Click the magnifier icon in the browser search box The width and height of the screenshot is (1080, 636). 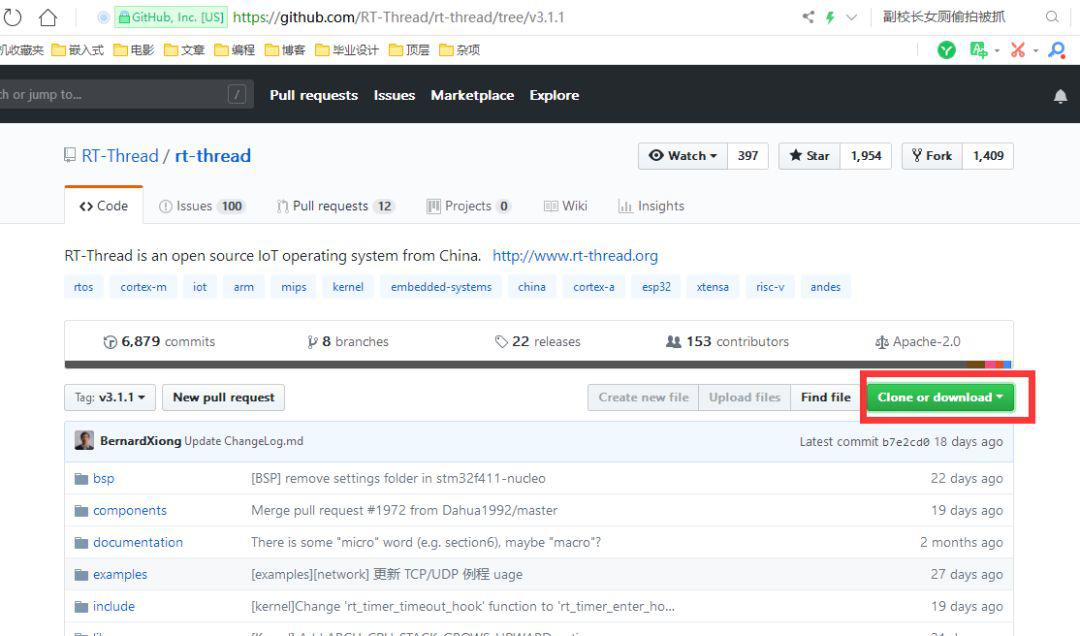click(1052, 17)
